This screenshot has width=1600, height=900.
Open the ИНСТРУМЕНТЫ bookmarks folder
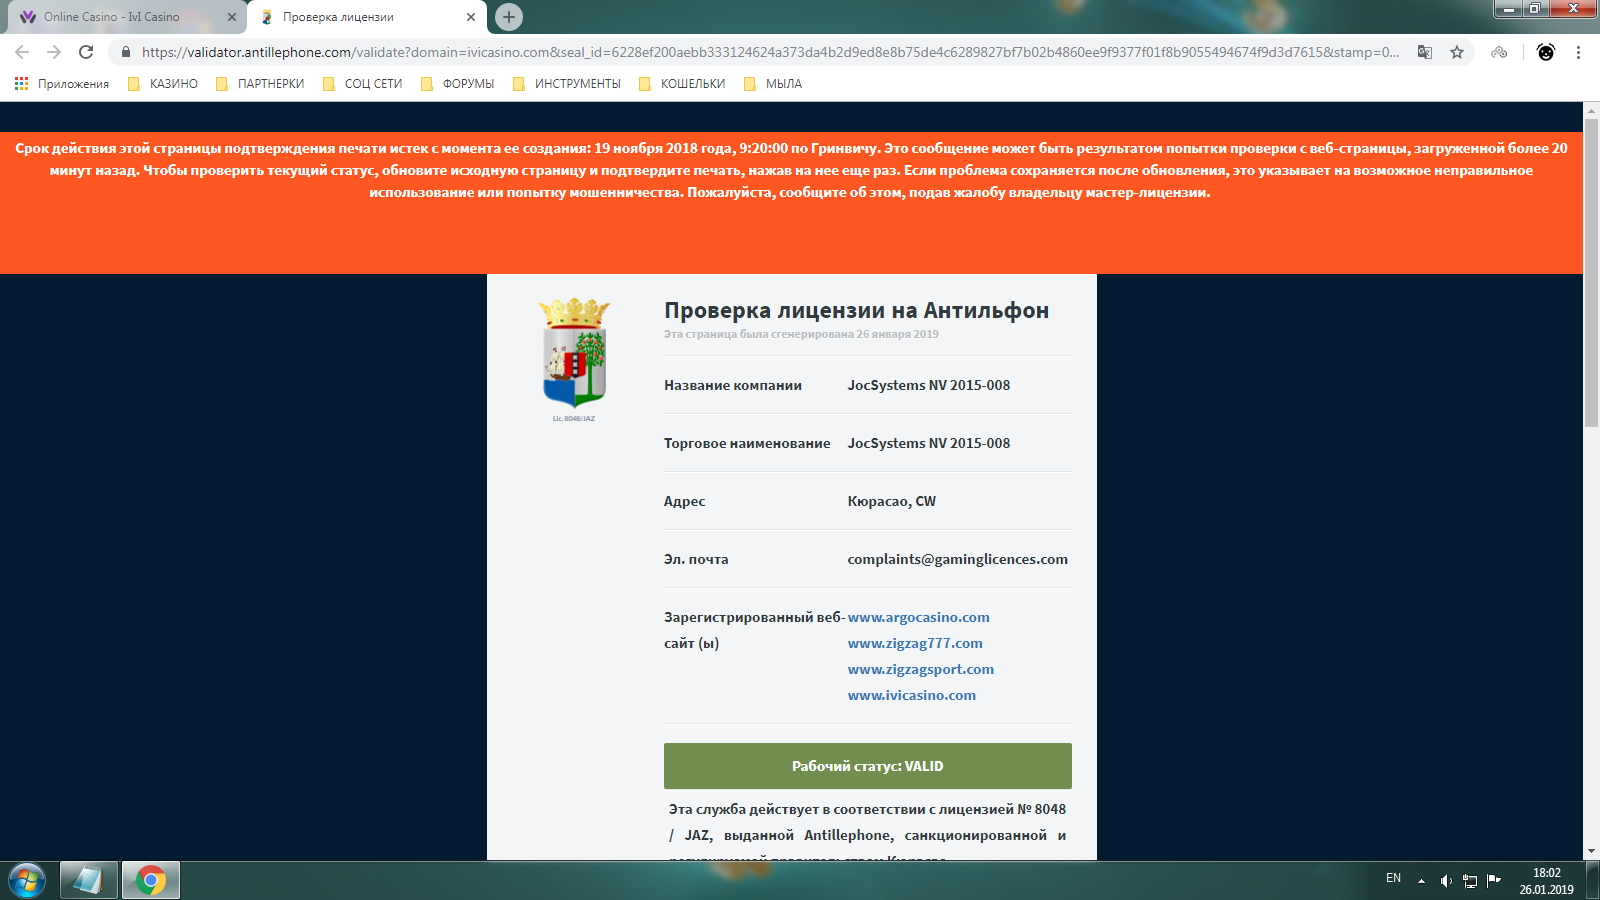pyautogui.click(x=567, y=84)
